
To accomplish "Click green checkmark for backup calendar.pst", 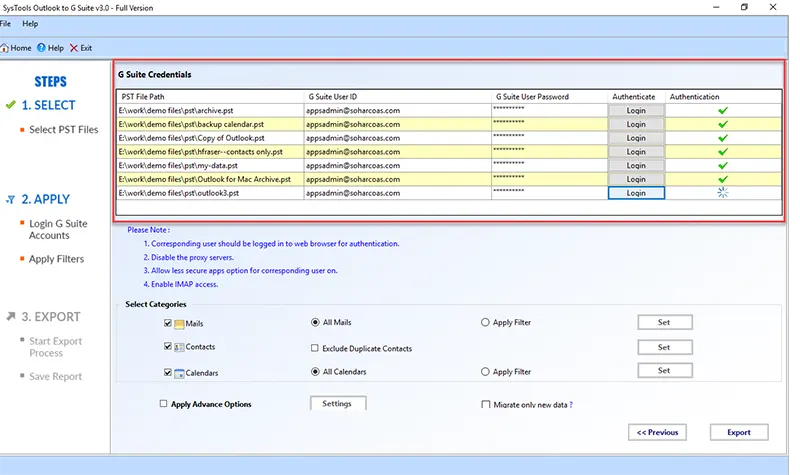I will 722,124.
